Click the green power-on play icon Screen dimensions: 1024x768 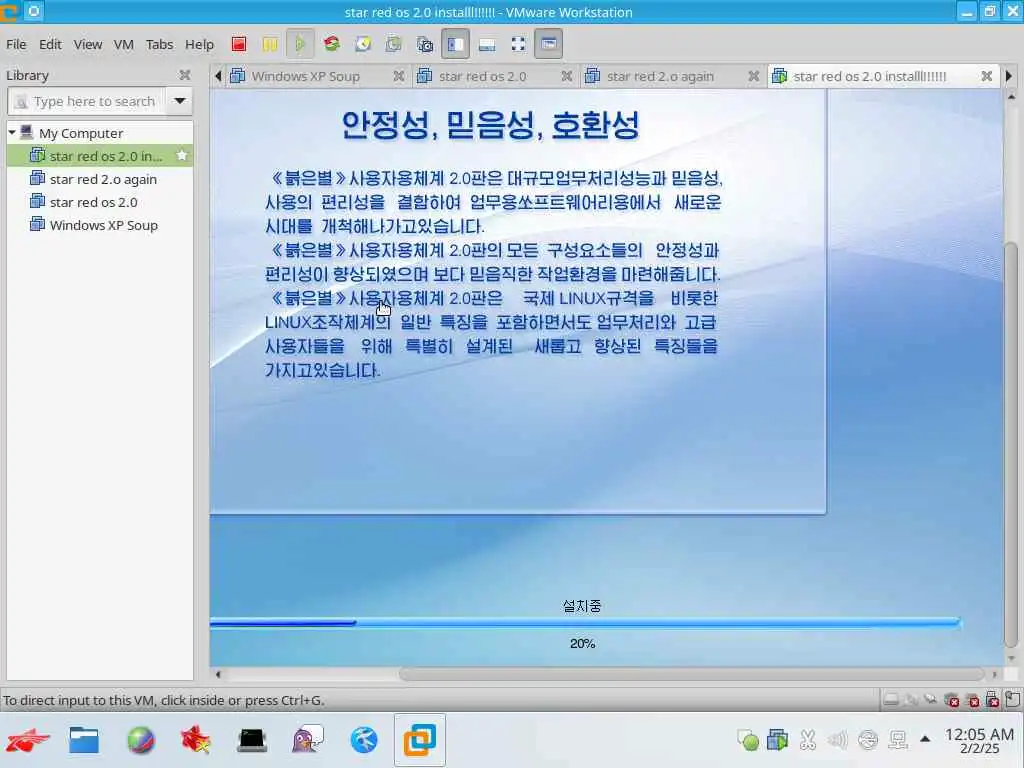click(300, 44)
